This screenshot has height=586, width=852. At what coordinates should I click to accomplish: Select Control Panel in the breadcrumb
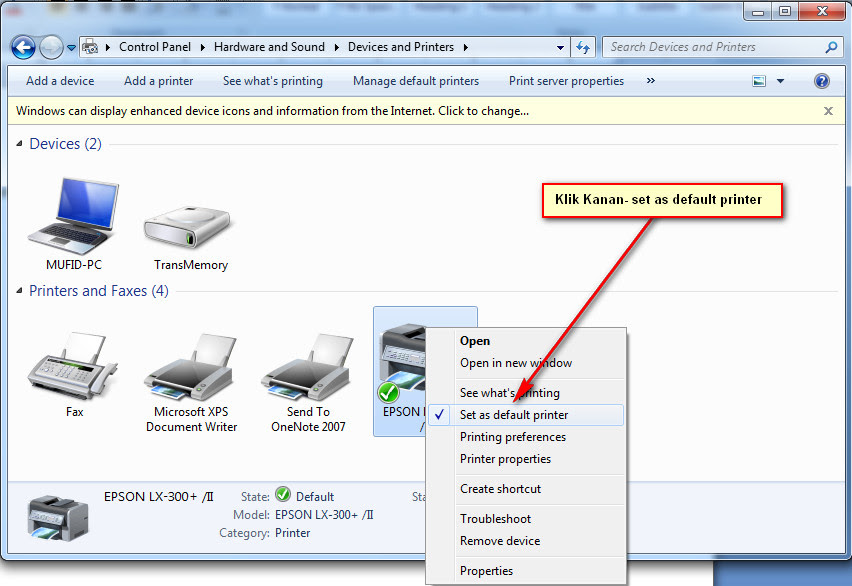155,47
